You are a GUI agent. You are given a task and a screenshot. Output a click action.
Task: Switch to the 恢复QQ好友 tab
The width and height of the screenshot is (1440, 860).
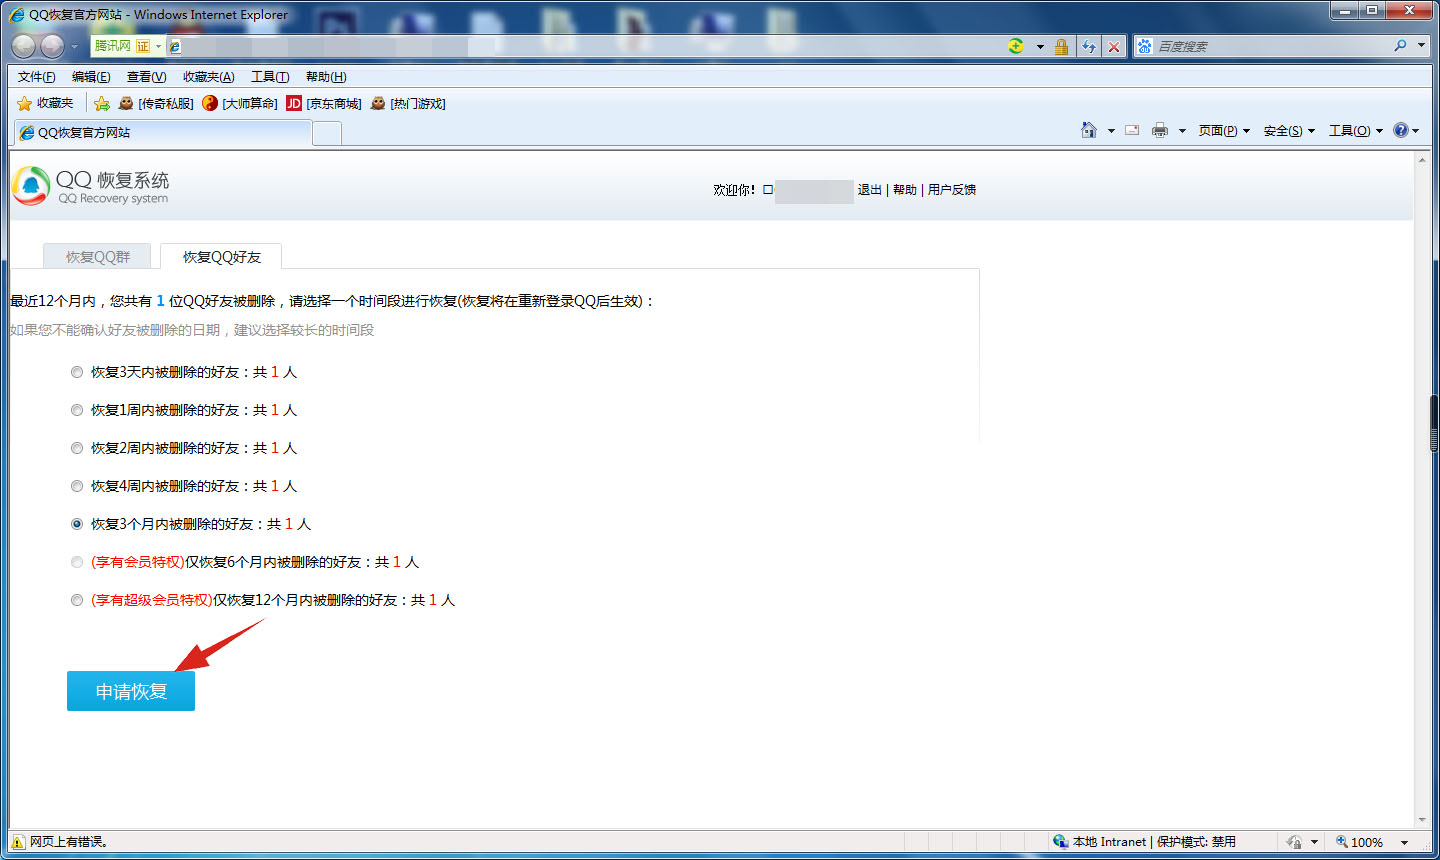221,257
